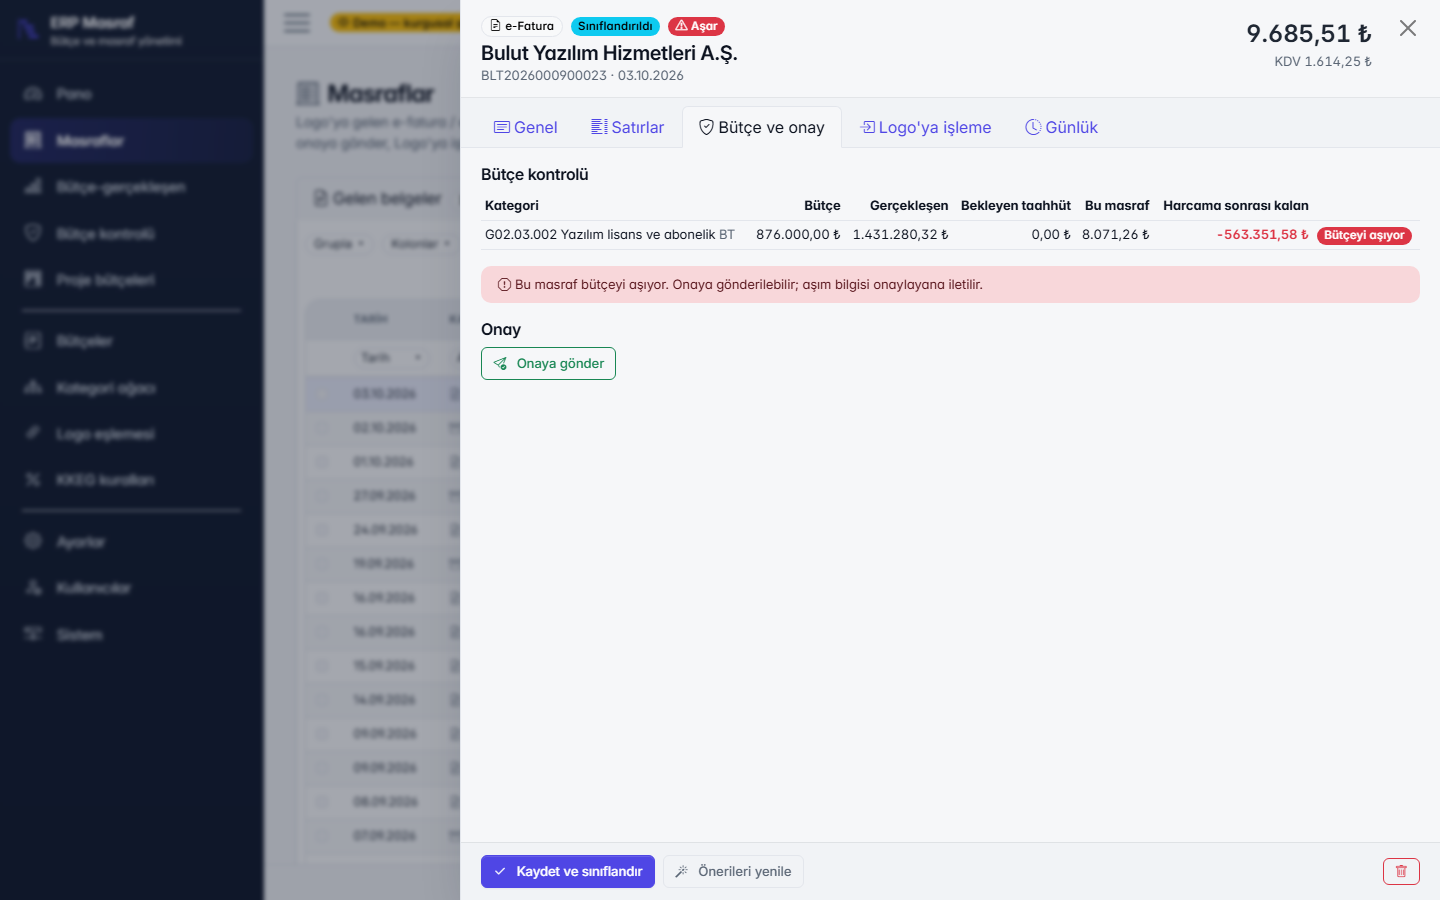Refresh suggestions with Önerileri yenile
Viewport: 1440px width, 900px height.
click(733, 871)
